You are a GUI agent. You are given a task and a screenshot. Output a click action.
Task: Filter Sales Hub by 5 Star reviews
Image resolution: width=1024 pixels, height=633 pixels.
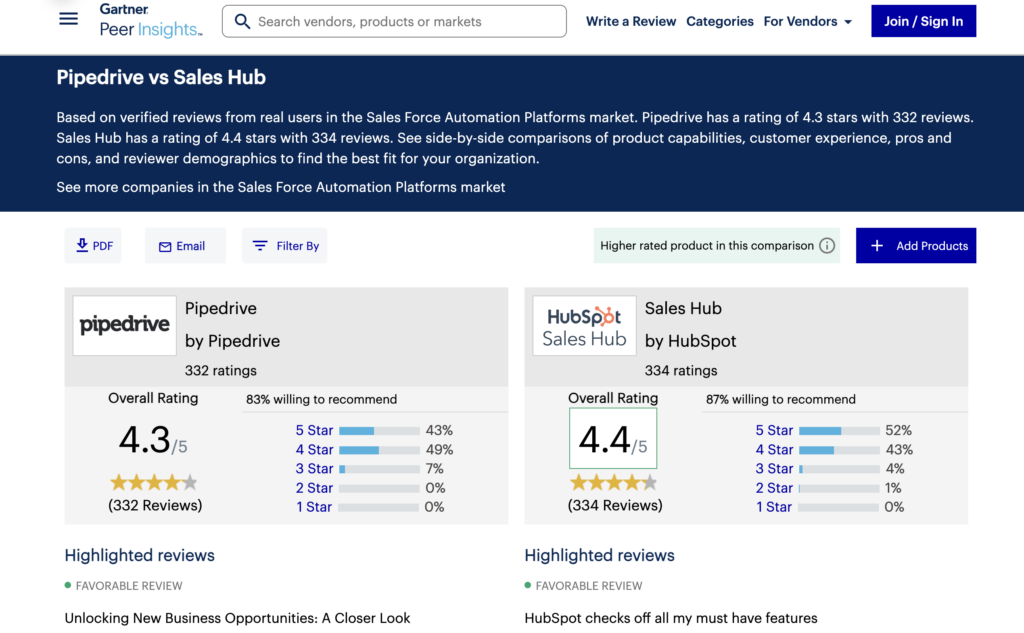pyautogui.click(x=774, y=430)
